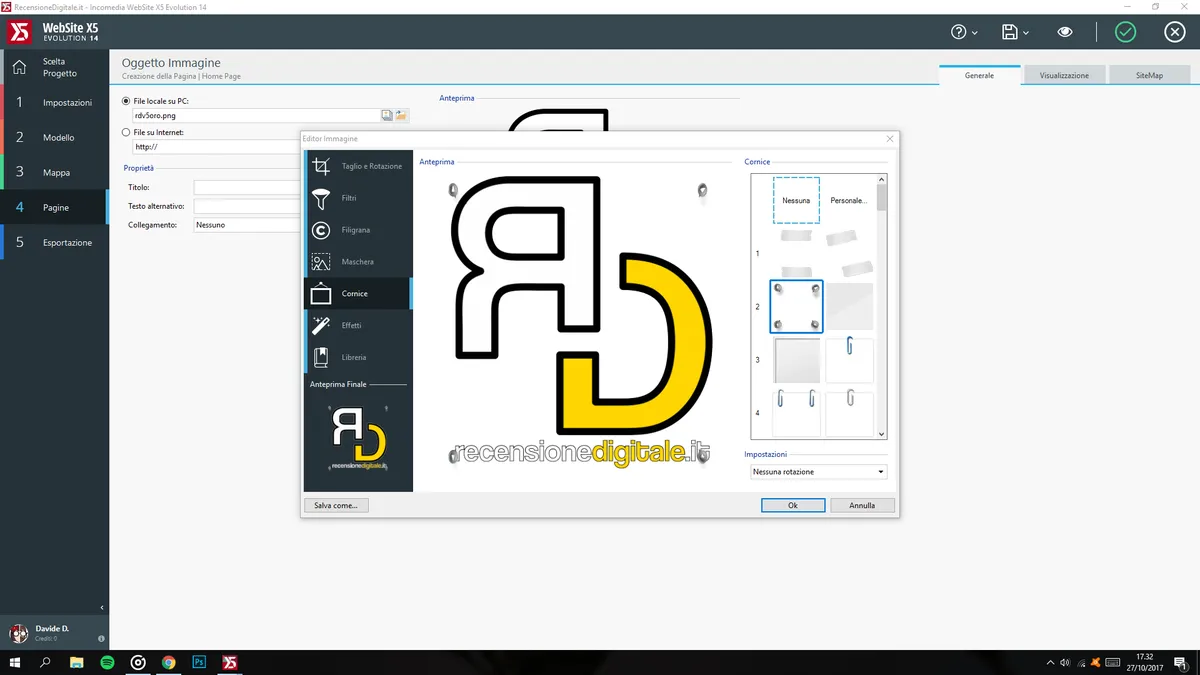Click the Anteprima Finale logo thumbnail
The height and width of the screenshot is (675, 1200).
pyautogui.click(x=358, y=439)
